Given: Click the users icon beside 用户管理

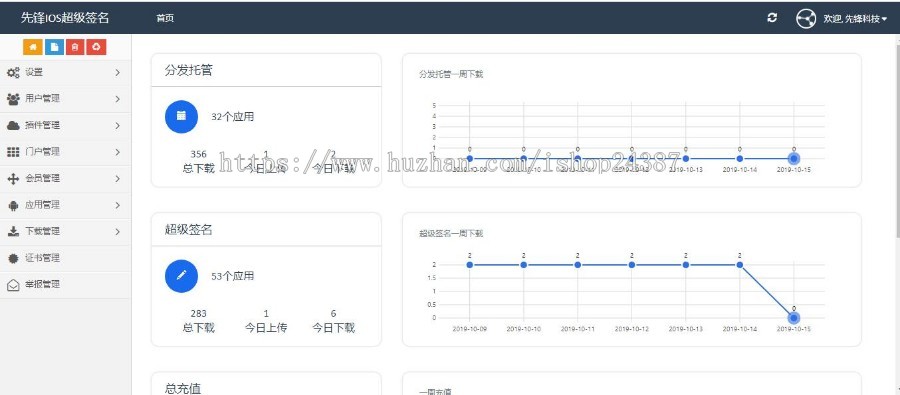Looking at the screenshot, I should click(x=13, y=99).
